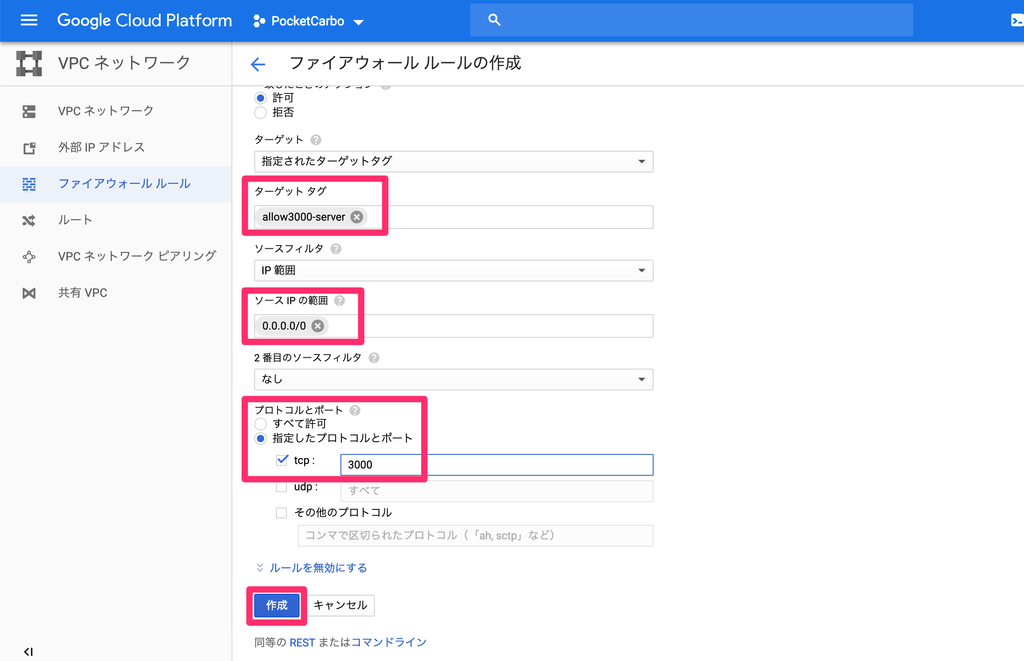Click the ファイアウォール ルール sidebar icon

(29, 184)
